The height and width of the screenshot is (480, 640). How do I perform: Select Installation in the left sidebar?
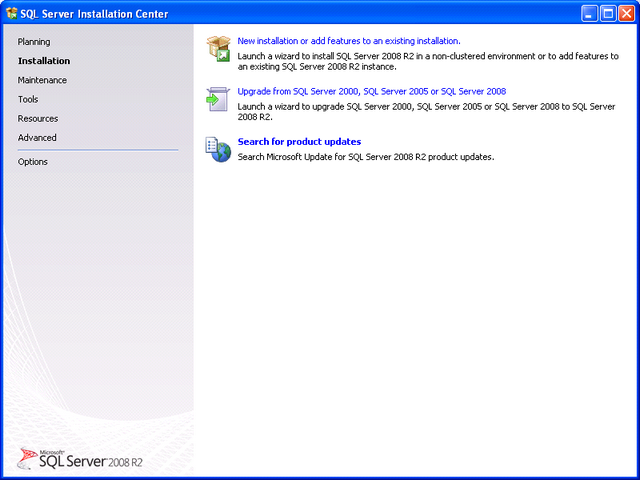click(44, 61)
